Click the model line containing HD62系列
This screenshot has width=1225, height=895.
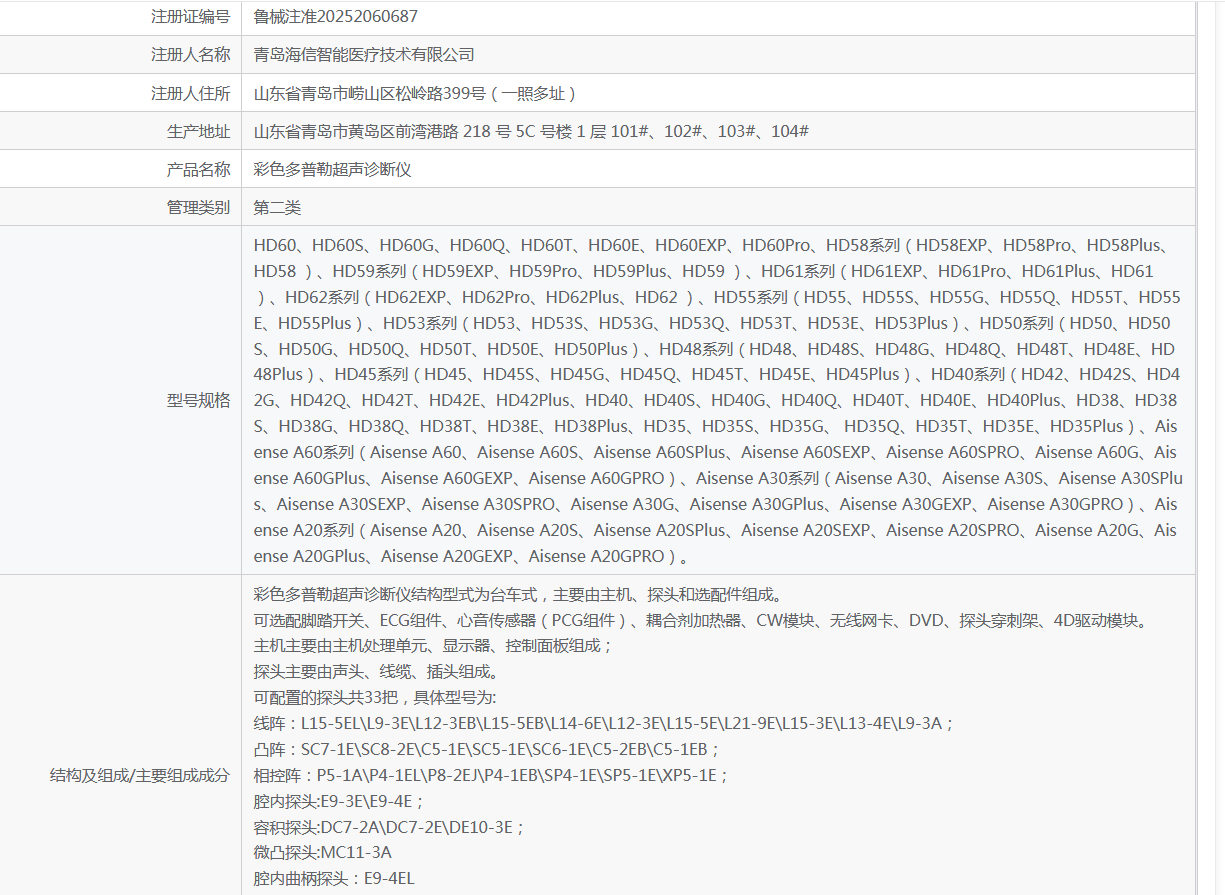point(718,297)
